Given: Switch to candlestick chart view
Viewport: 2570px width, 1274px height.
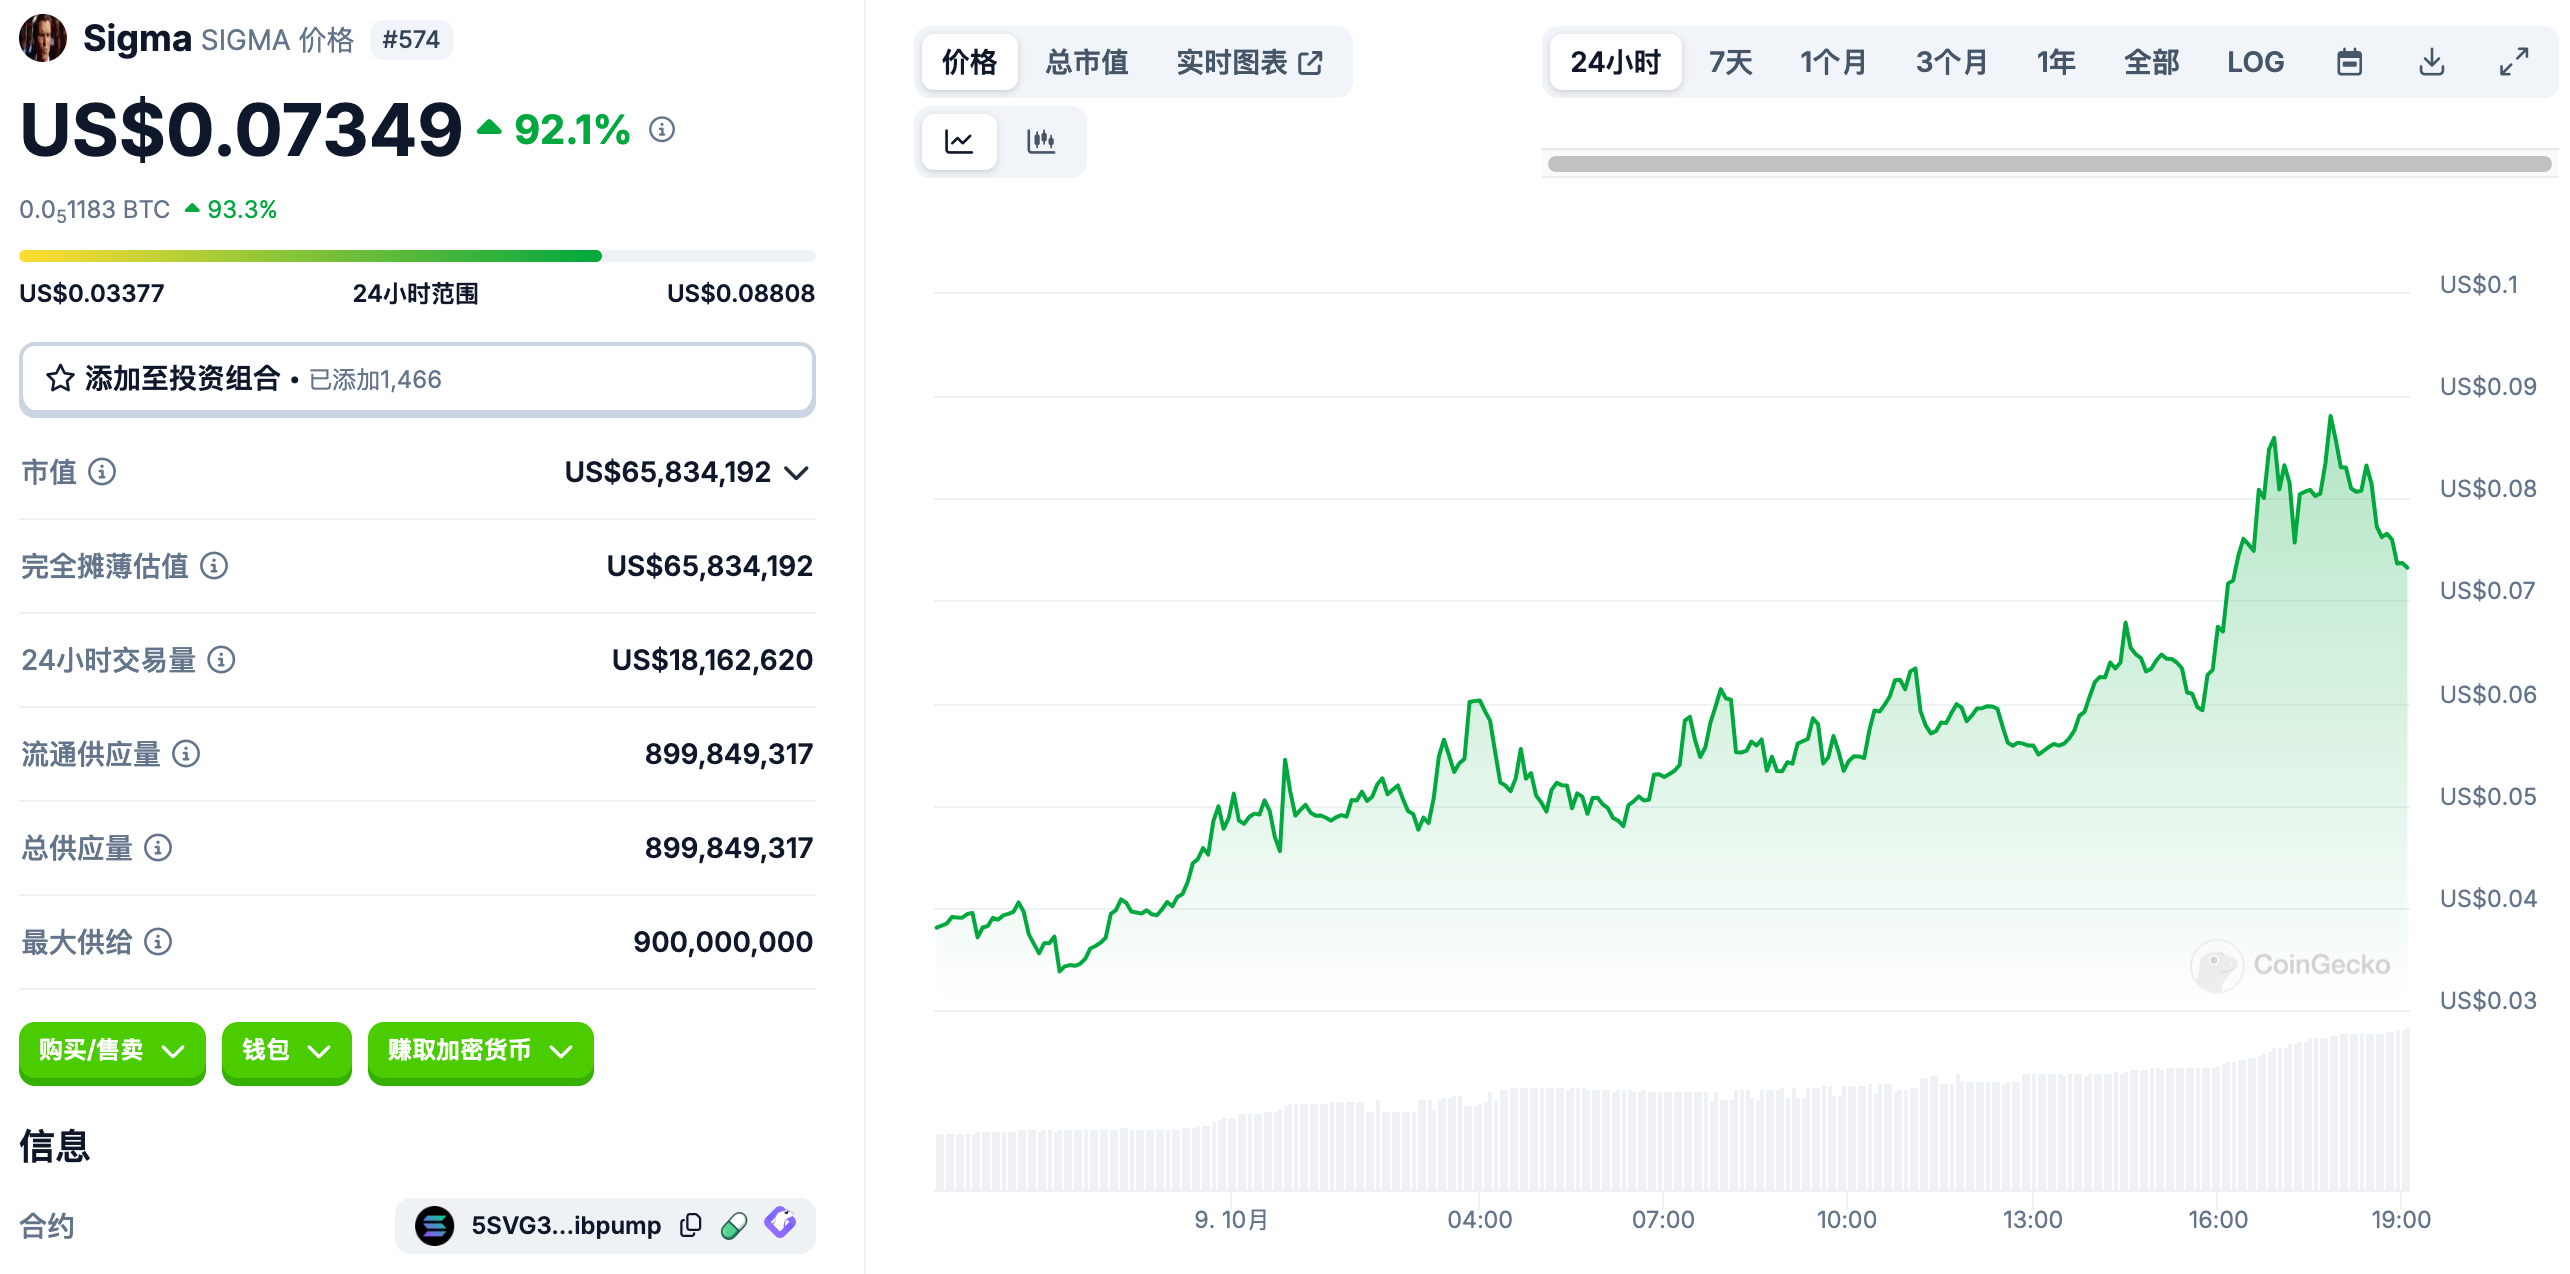Looking at the screenshot, I should (1041, 141).
